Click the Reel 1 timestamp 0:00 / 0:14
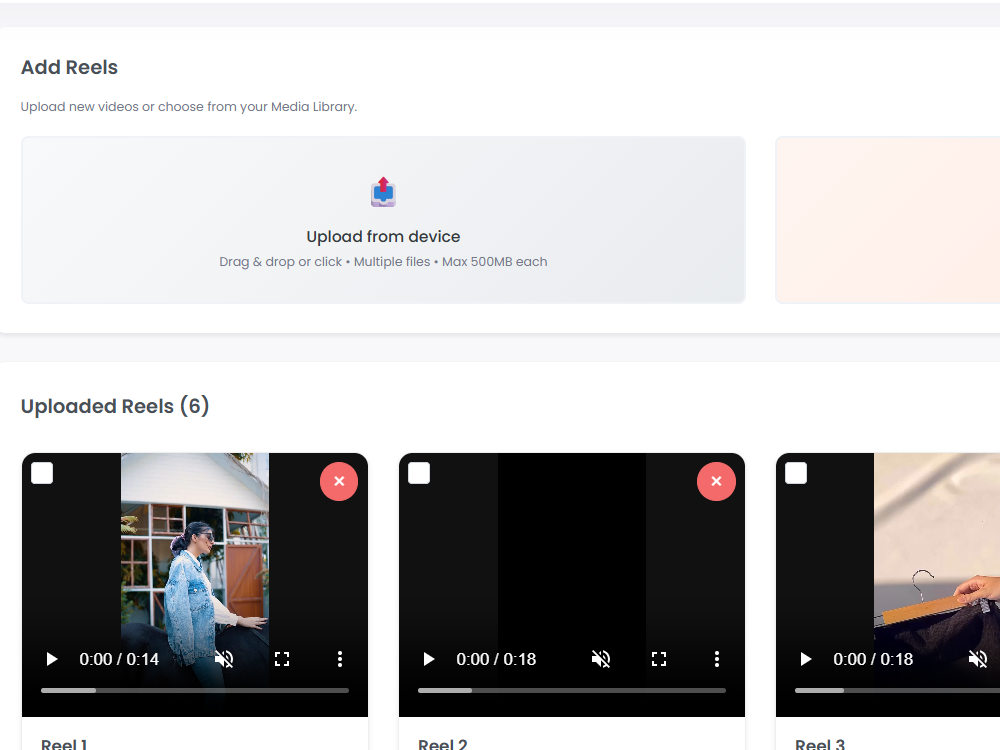Screen dimensions: 1000x750 pos(119,659)
